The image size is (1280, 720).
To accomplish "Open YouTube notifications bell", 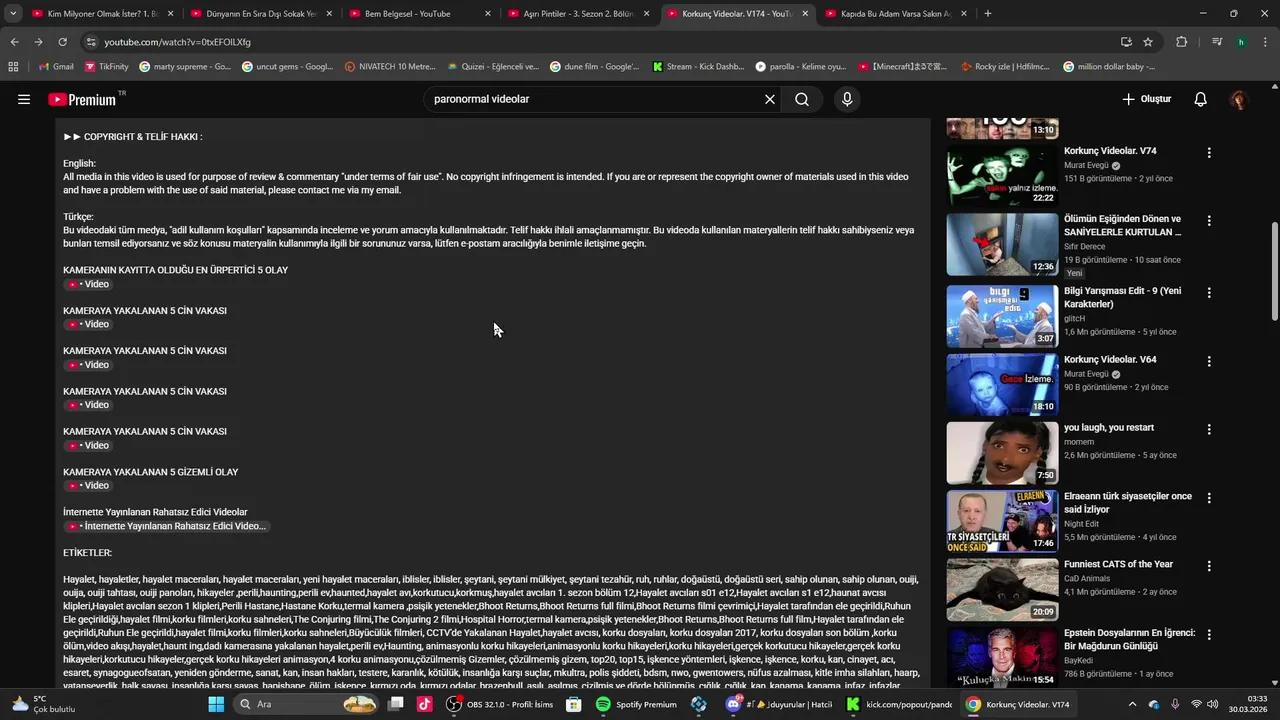I will pyautogui.click(x=1201, y=99).
